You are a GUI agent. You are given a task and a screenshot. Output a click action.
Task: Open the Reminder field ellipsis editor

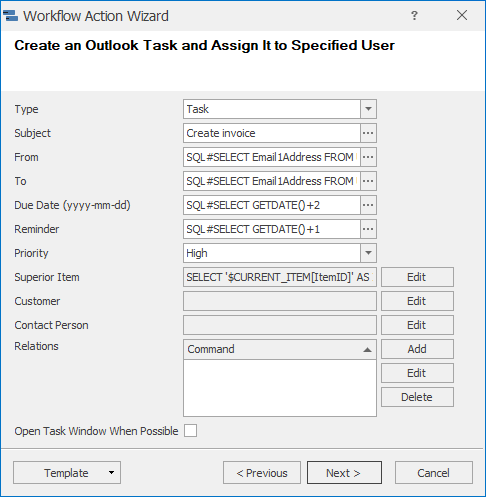coord(368,229)
